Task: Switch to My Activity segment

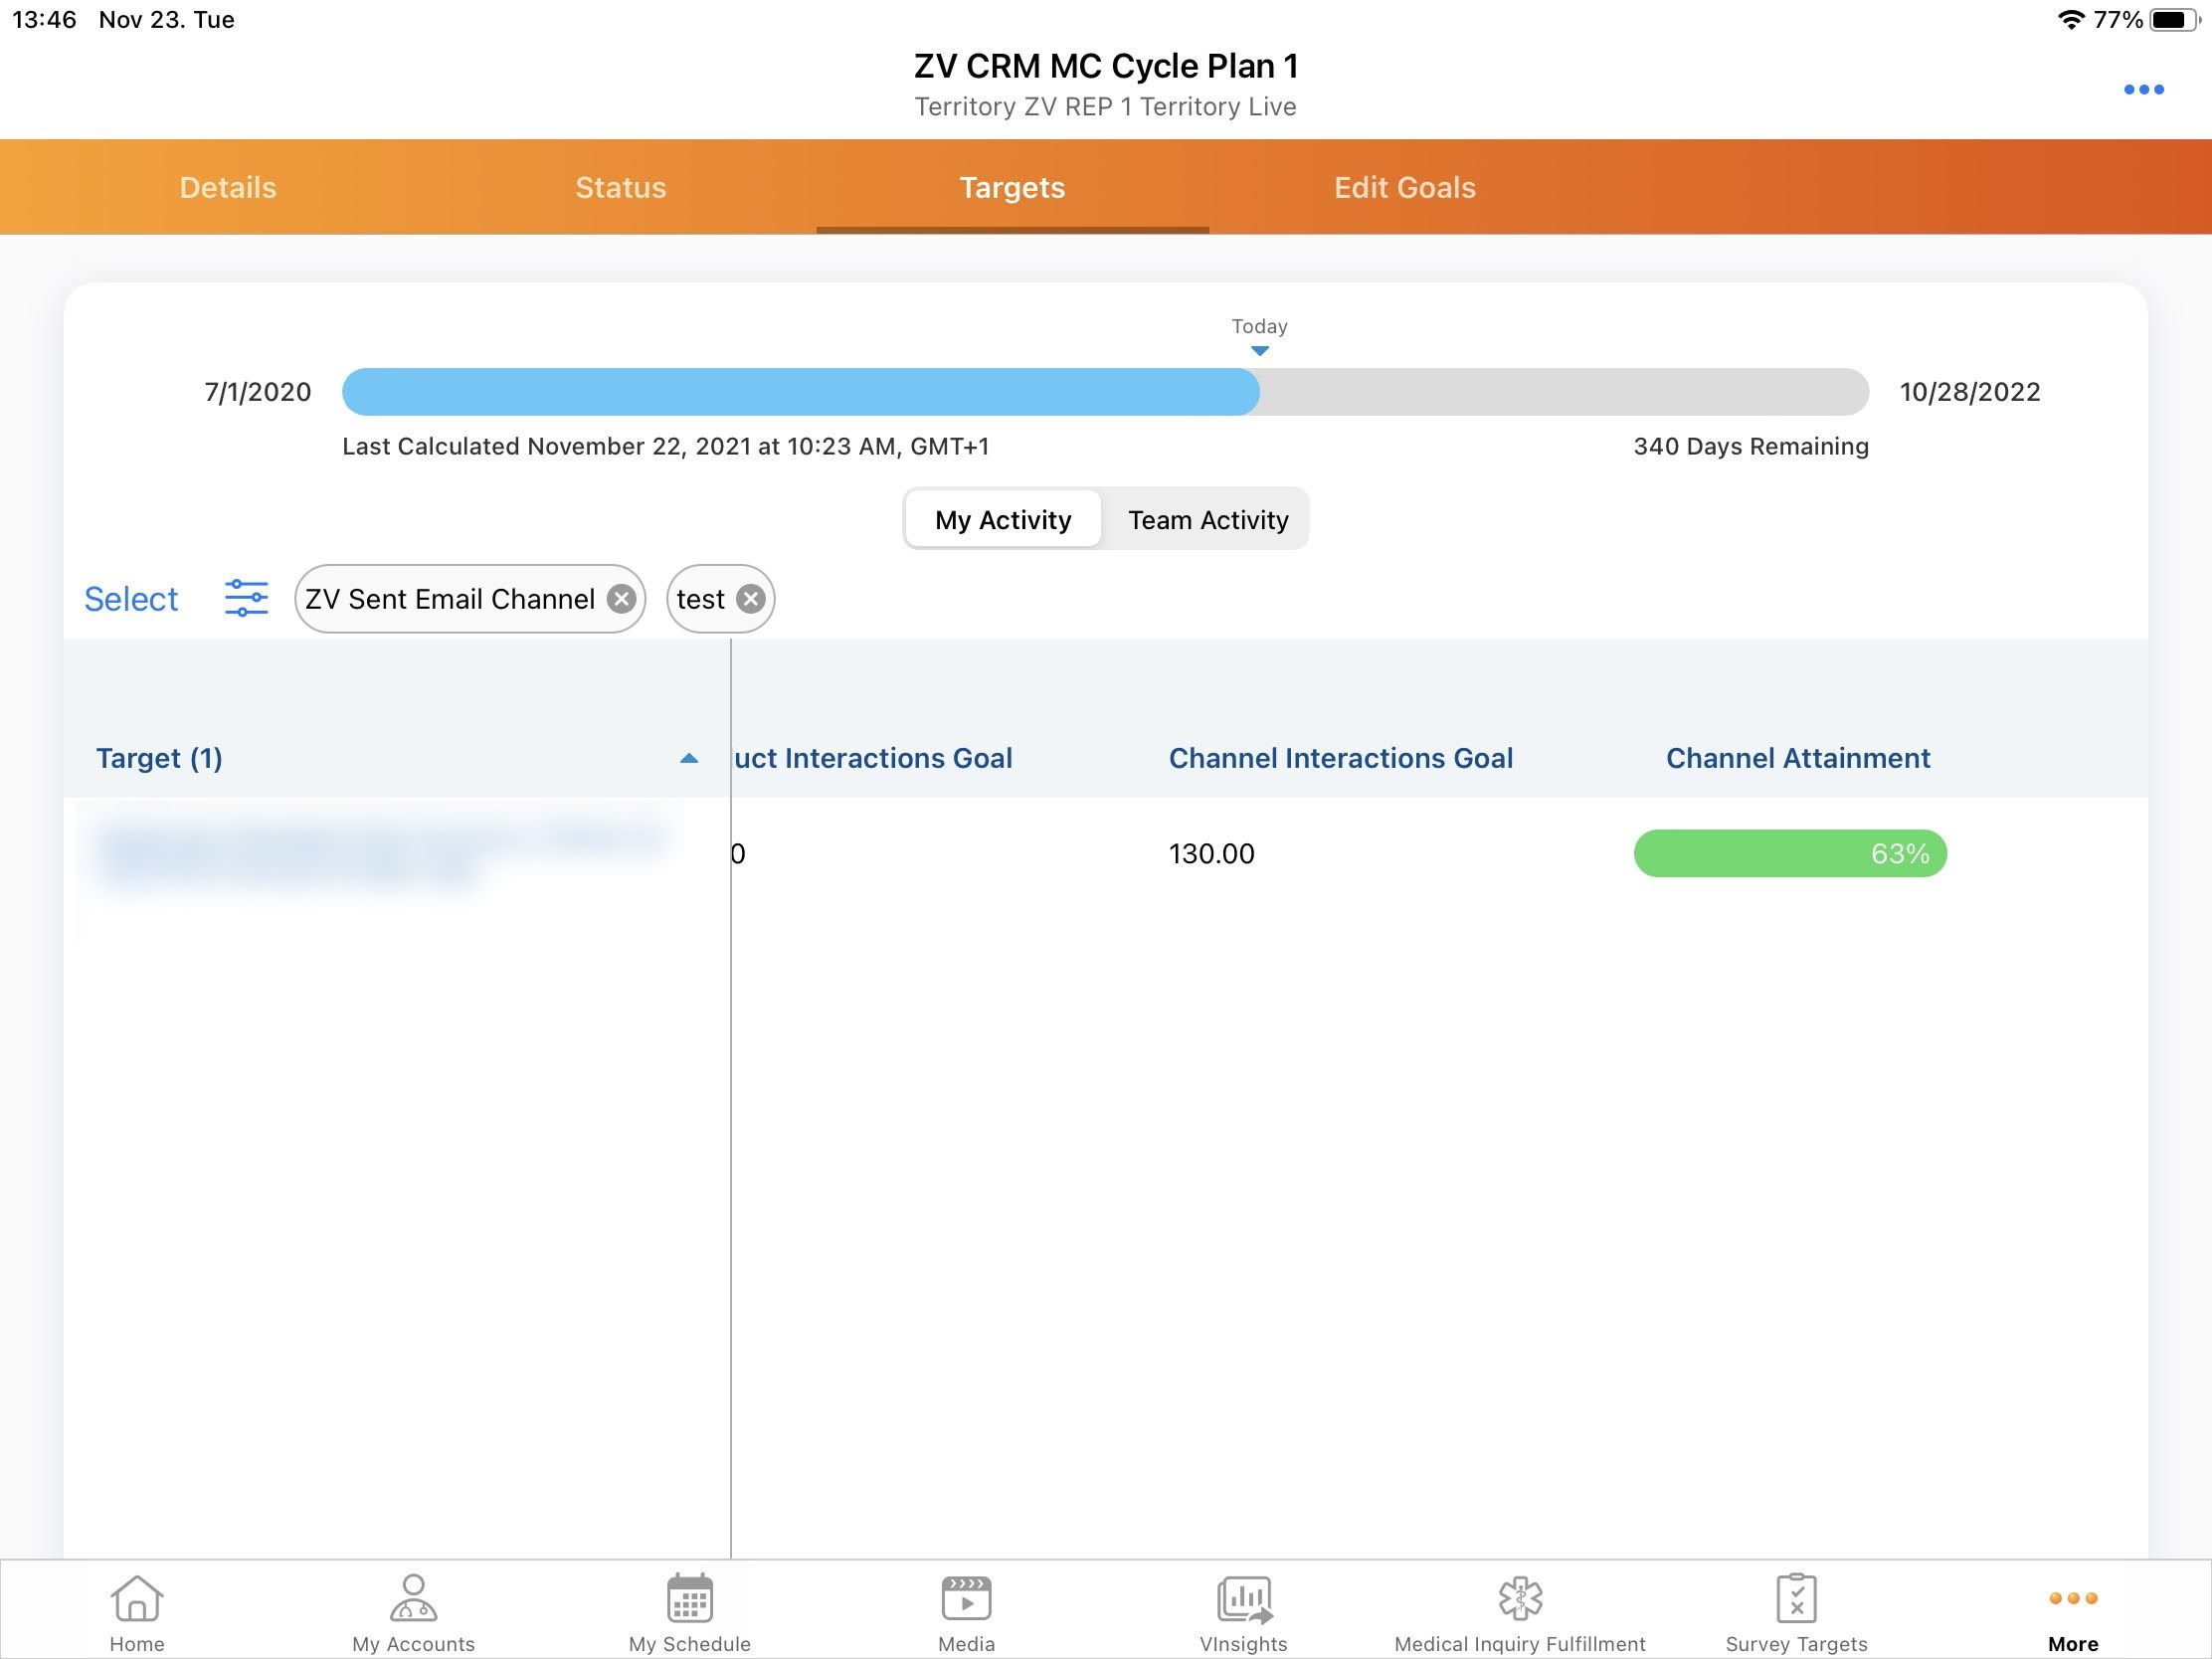Action: coord(1003,520)
